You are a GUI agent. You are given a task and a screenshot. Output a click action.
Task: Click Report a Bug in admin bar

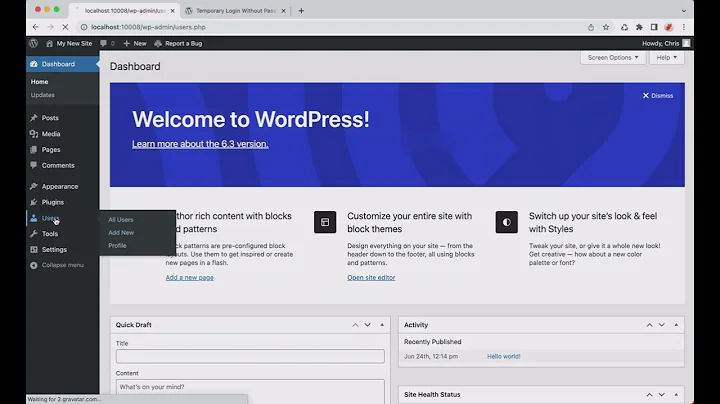pyautogui.click(x=178, y=43)
